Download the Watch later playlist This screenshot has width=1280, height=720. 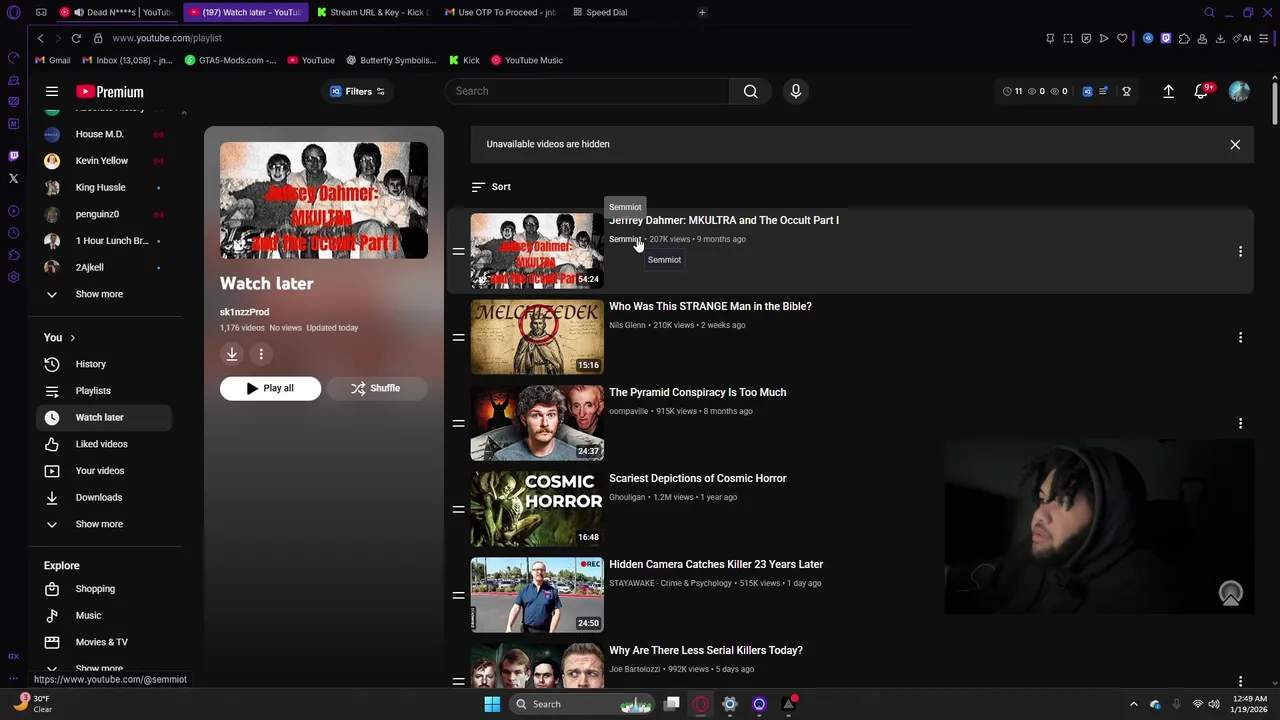232,354
